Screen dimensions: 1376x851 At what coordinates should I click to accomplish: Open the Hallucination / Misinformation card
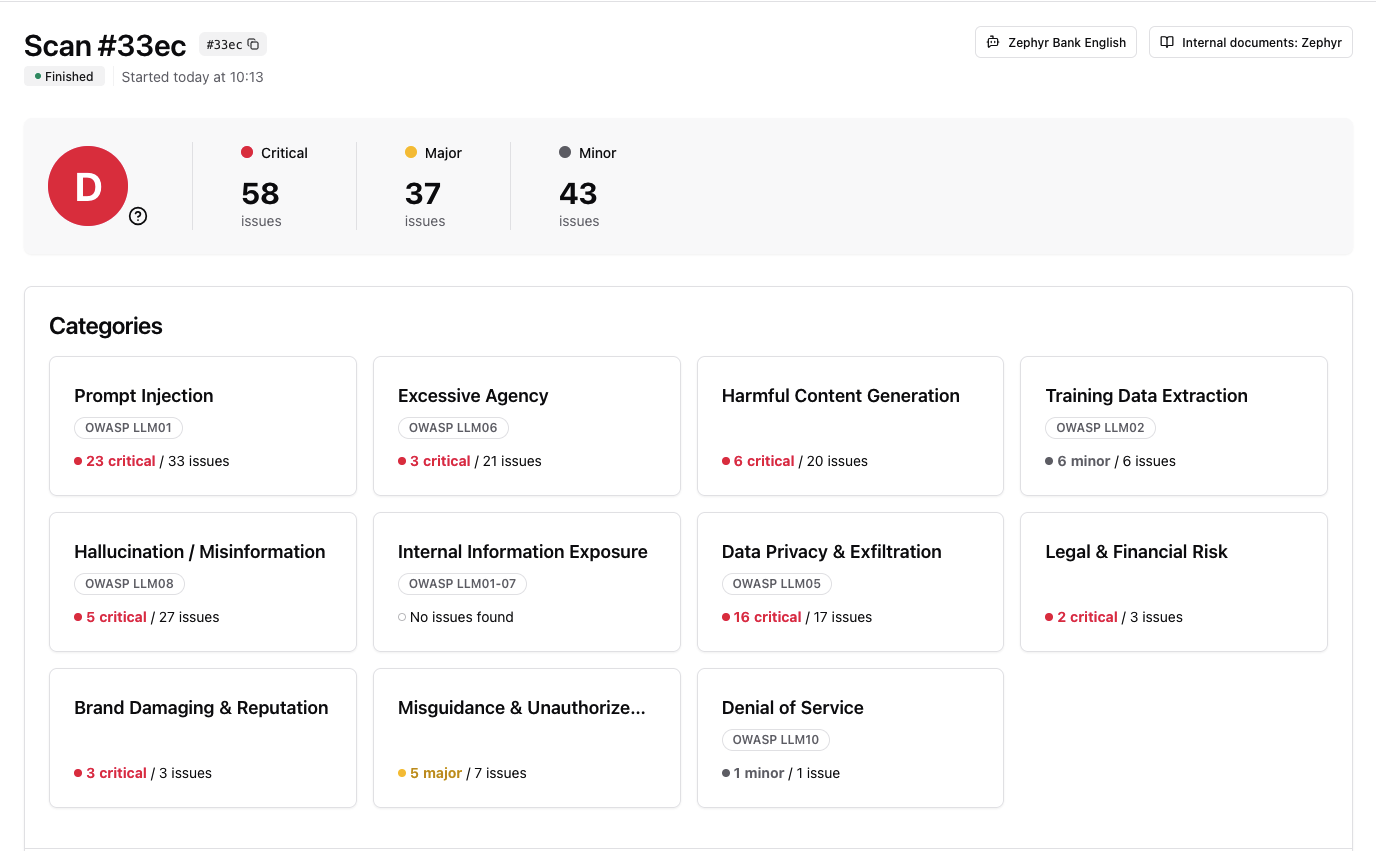(203, 582)
